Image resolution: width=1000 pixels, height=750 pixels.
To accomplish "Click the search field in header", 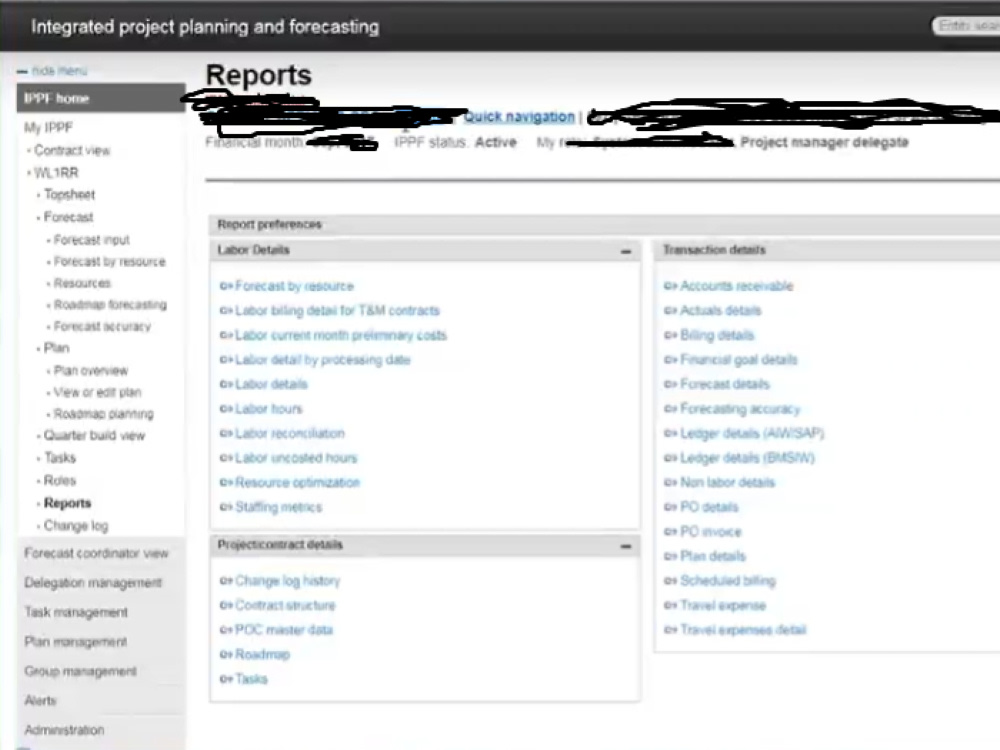I will 966,26.
